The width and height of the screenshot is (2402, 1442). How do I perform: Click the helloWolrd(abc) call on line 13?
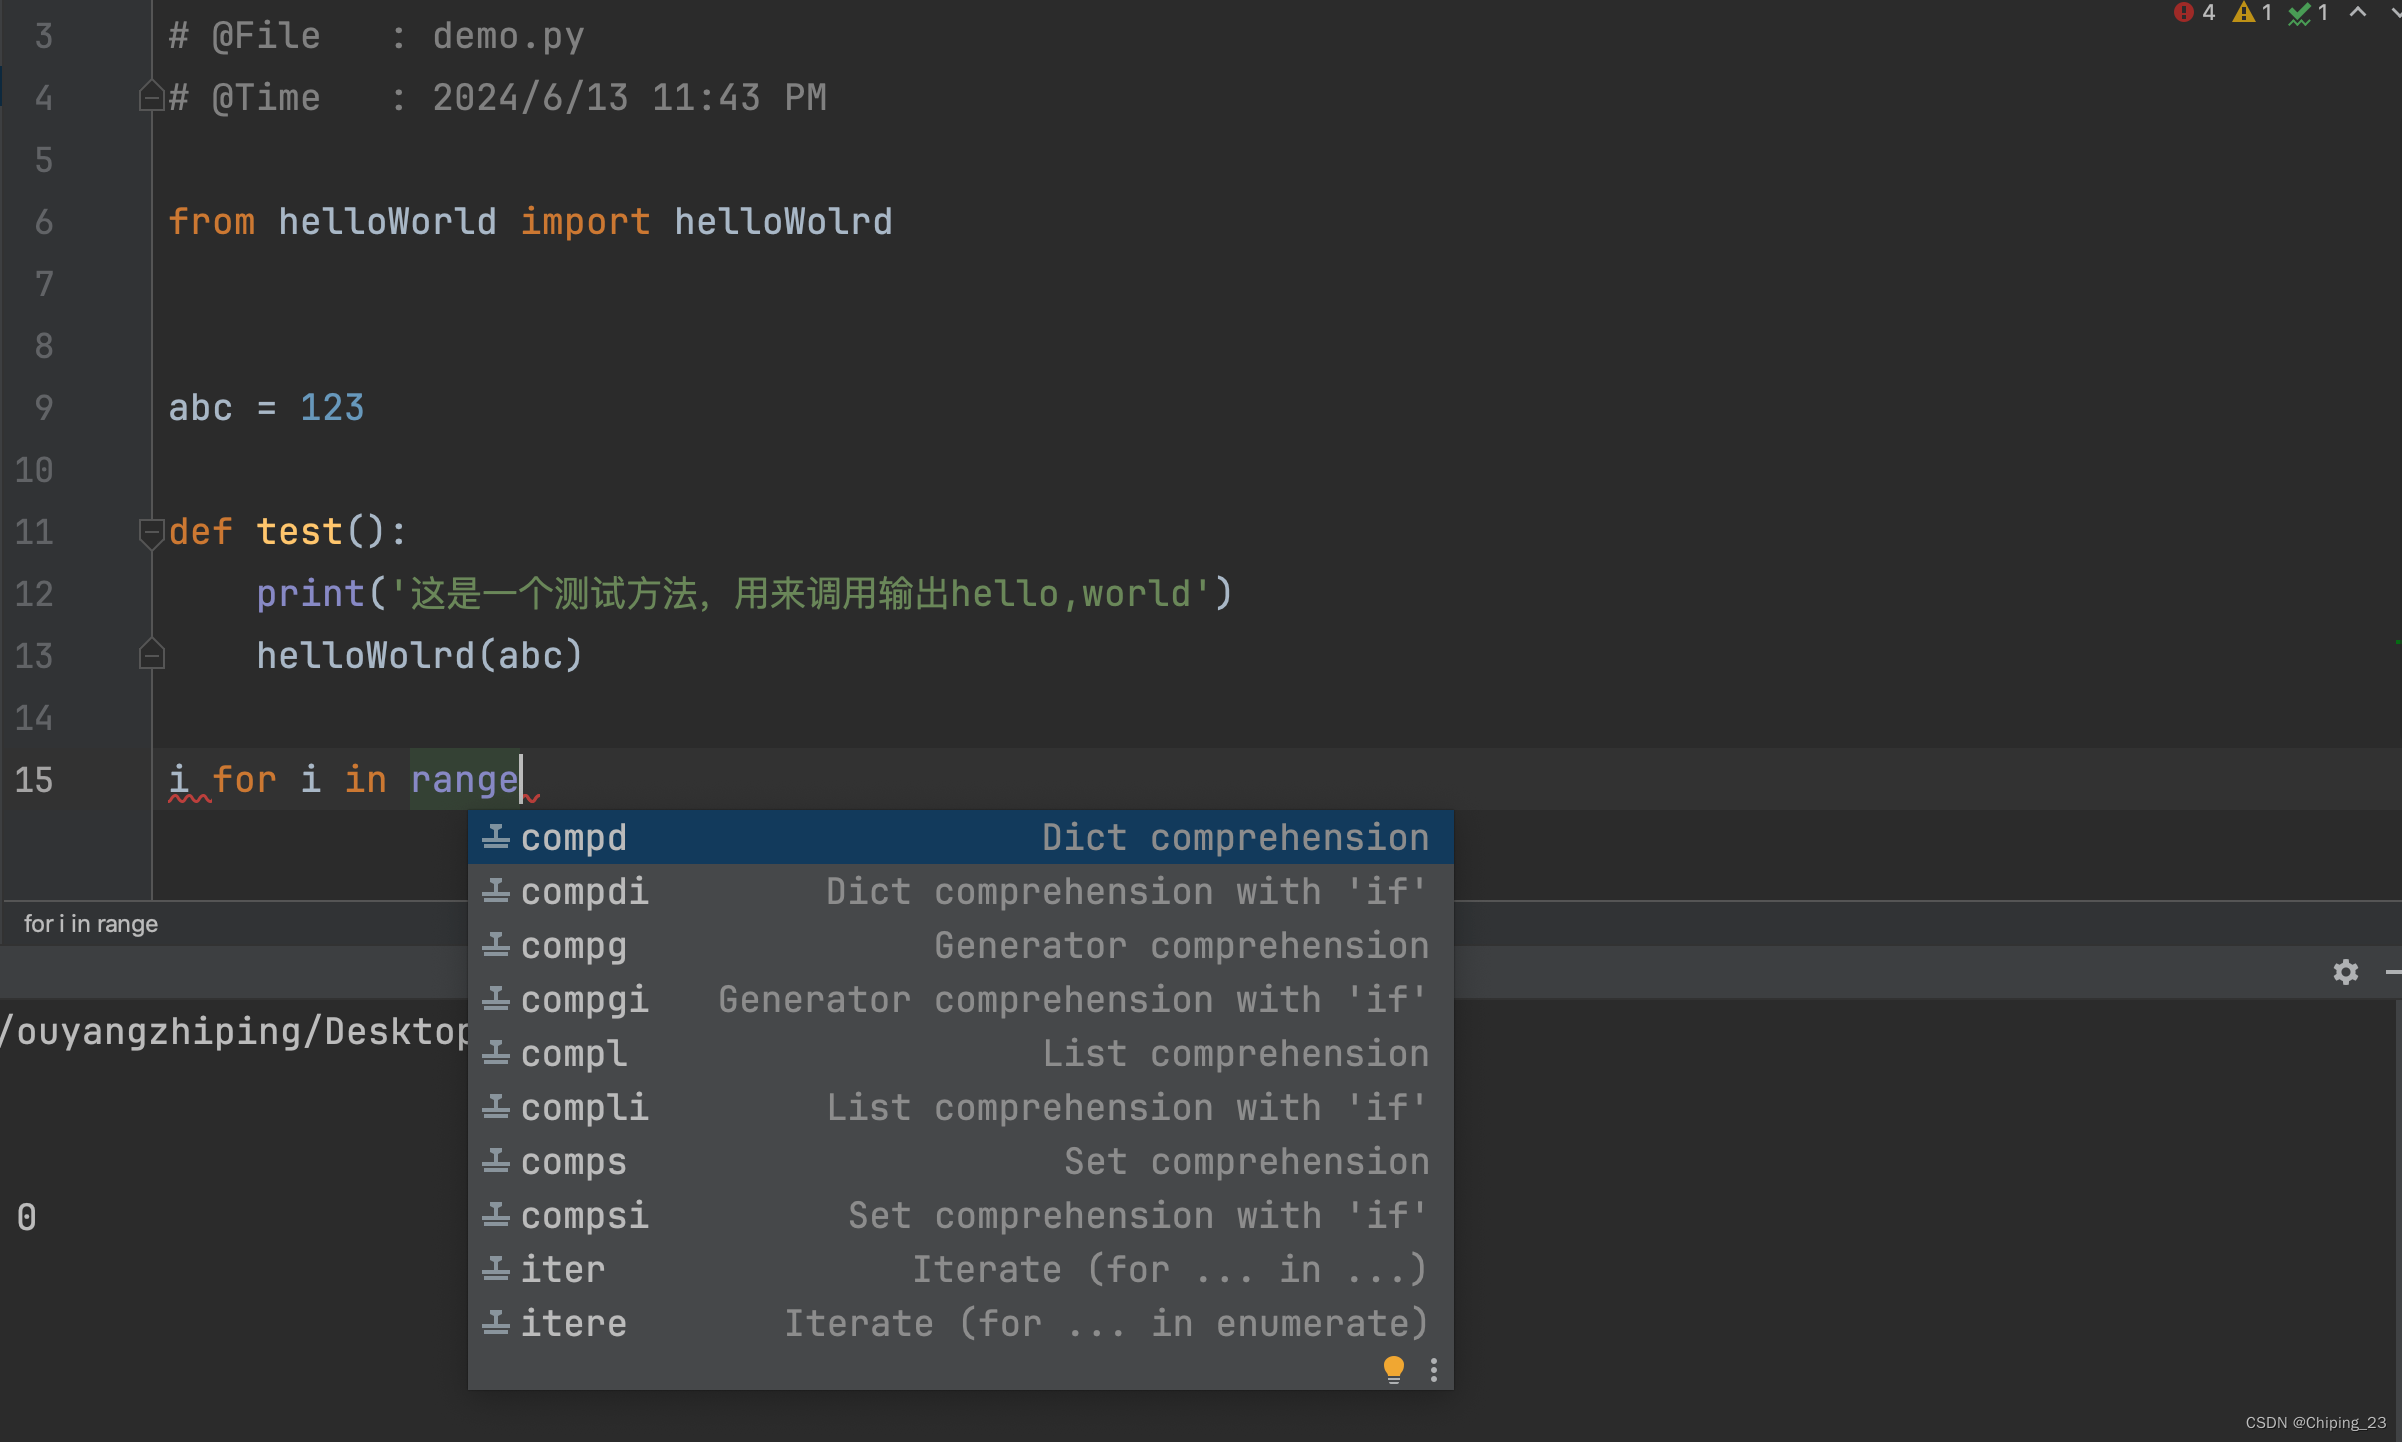tap(420, 655)
